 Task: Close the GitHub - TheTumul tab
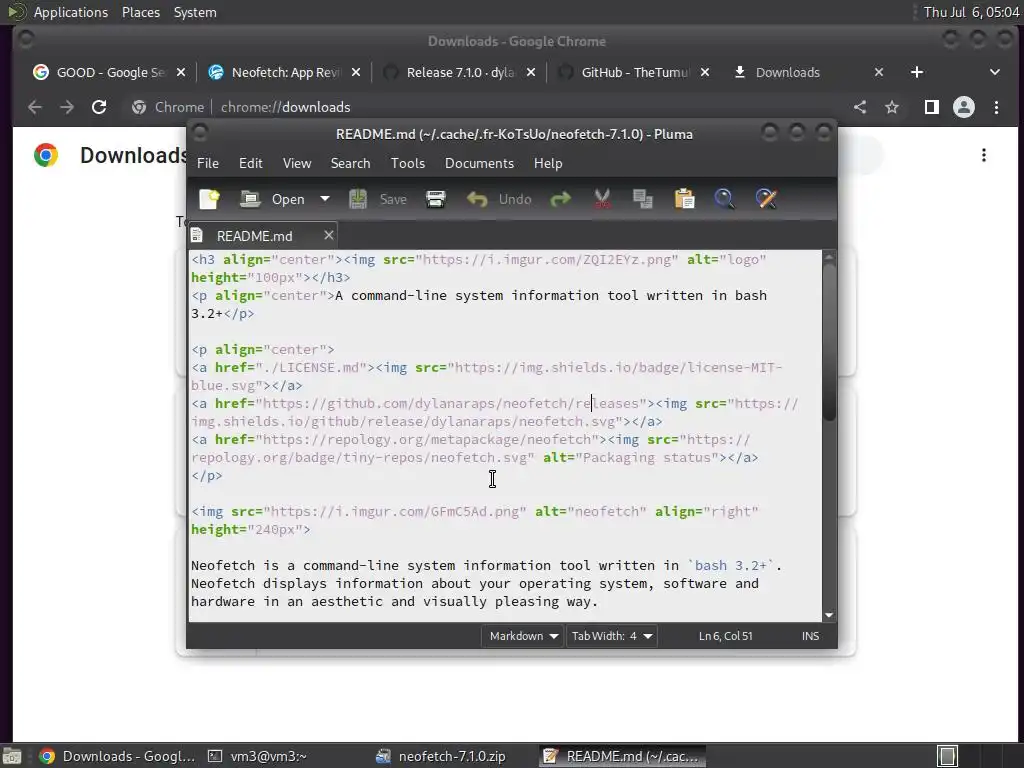coord(705,72)
